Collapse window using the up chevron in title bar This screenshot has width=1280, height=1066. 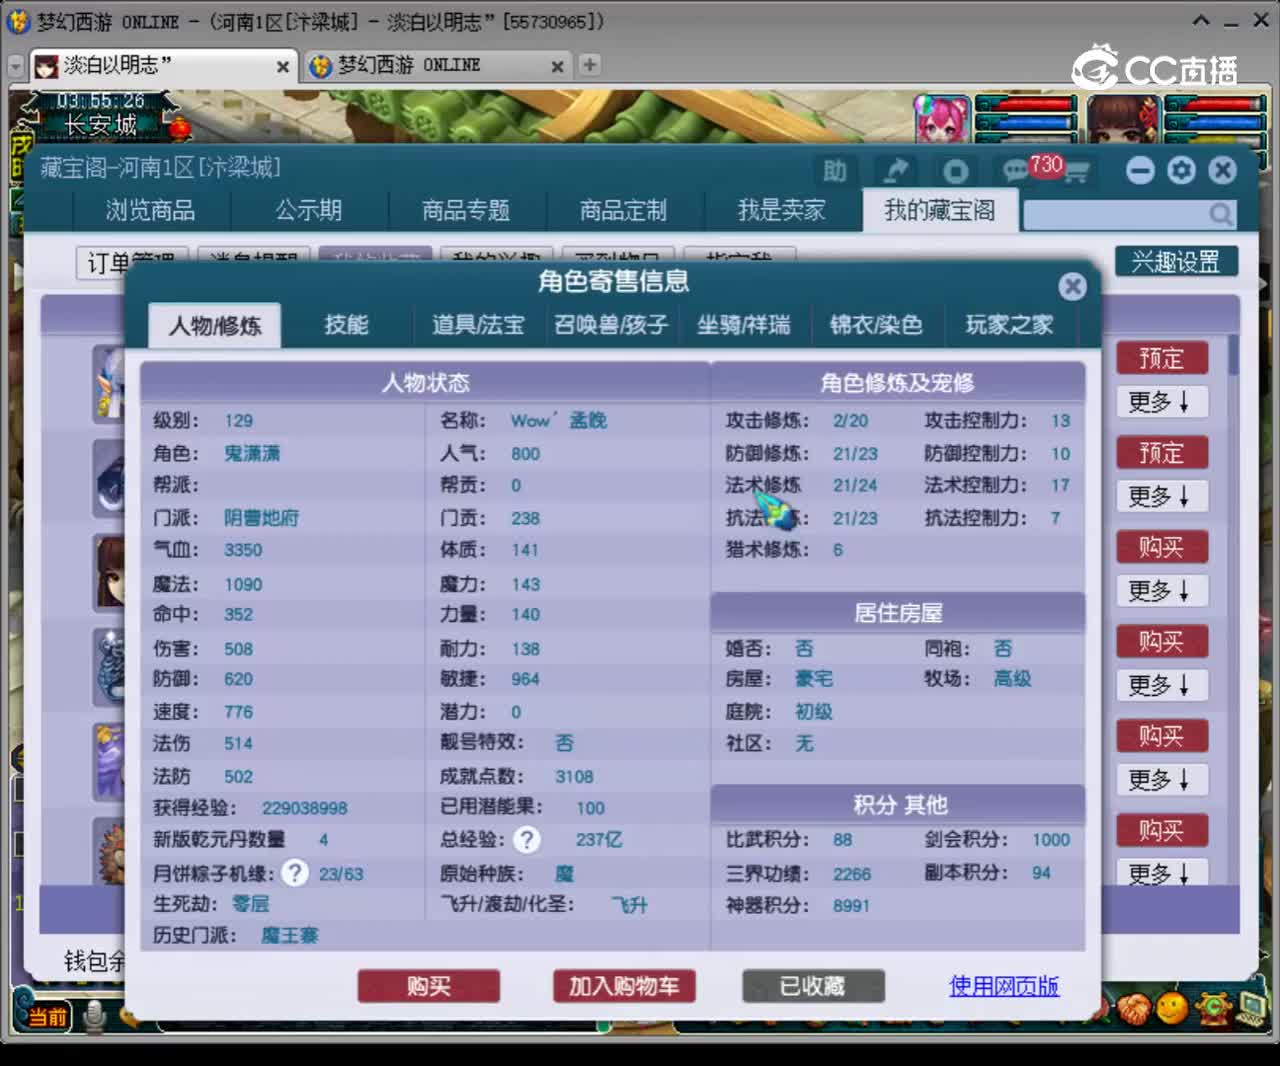point(1201,20)
